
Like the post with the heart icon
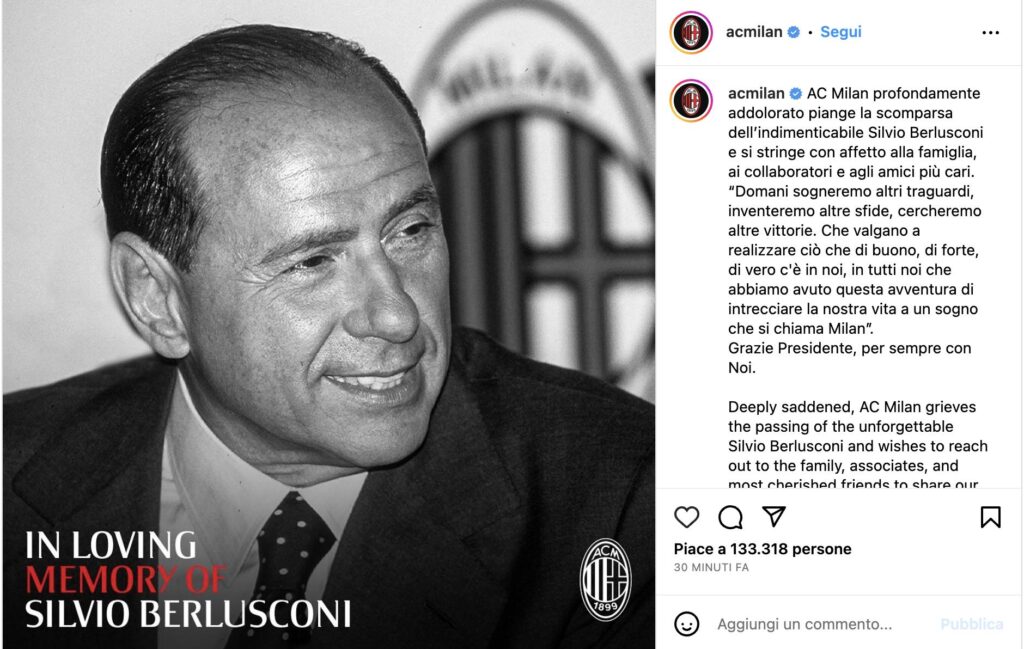point(686,517)
